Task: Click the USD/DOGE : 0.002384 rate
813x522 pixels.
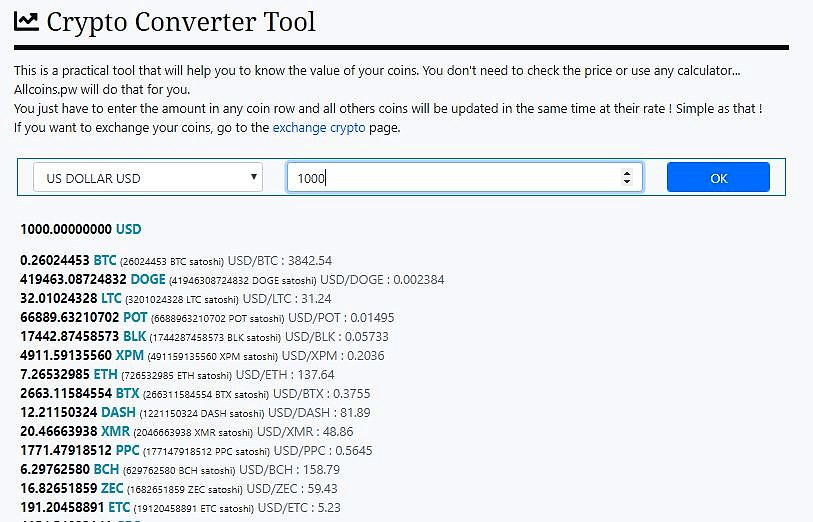Action: click(382, 280)
